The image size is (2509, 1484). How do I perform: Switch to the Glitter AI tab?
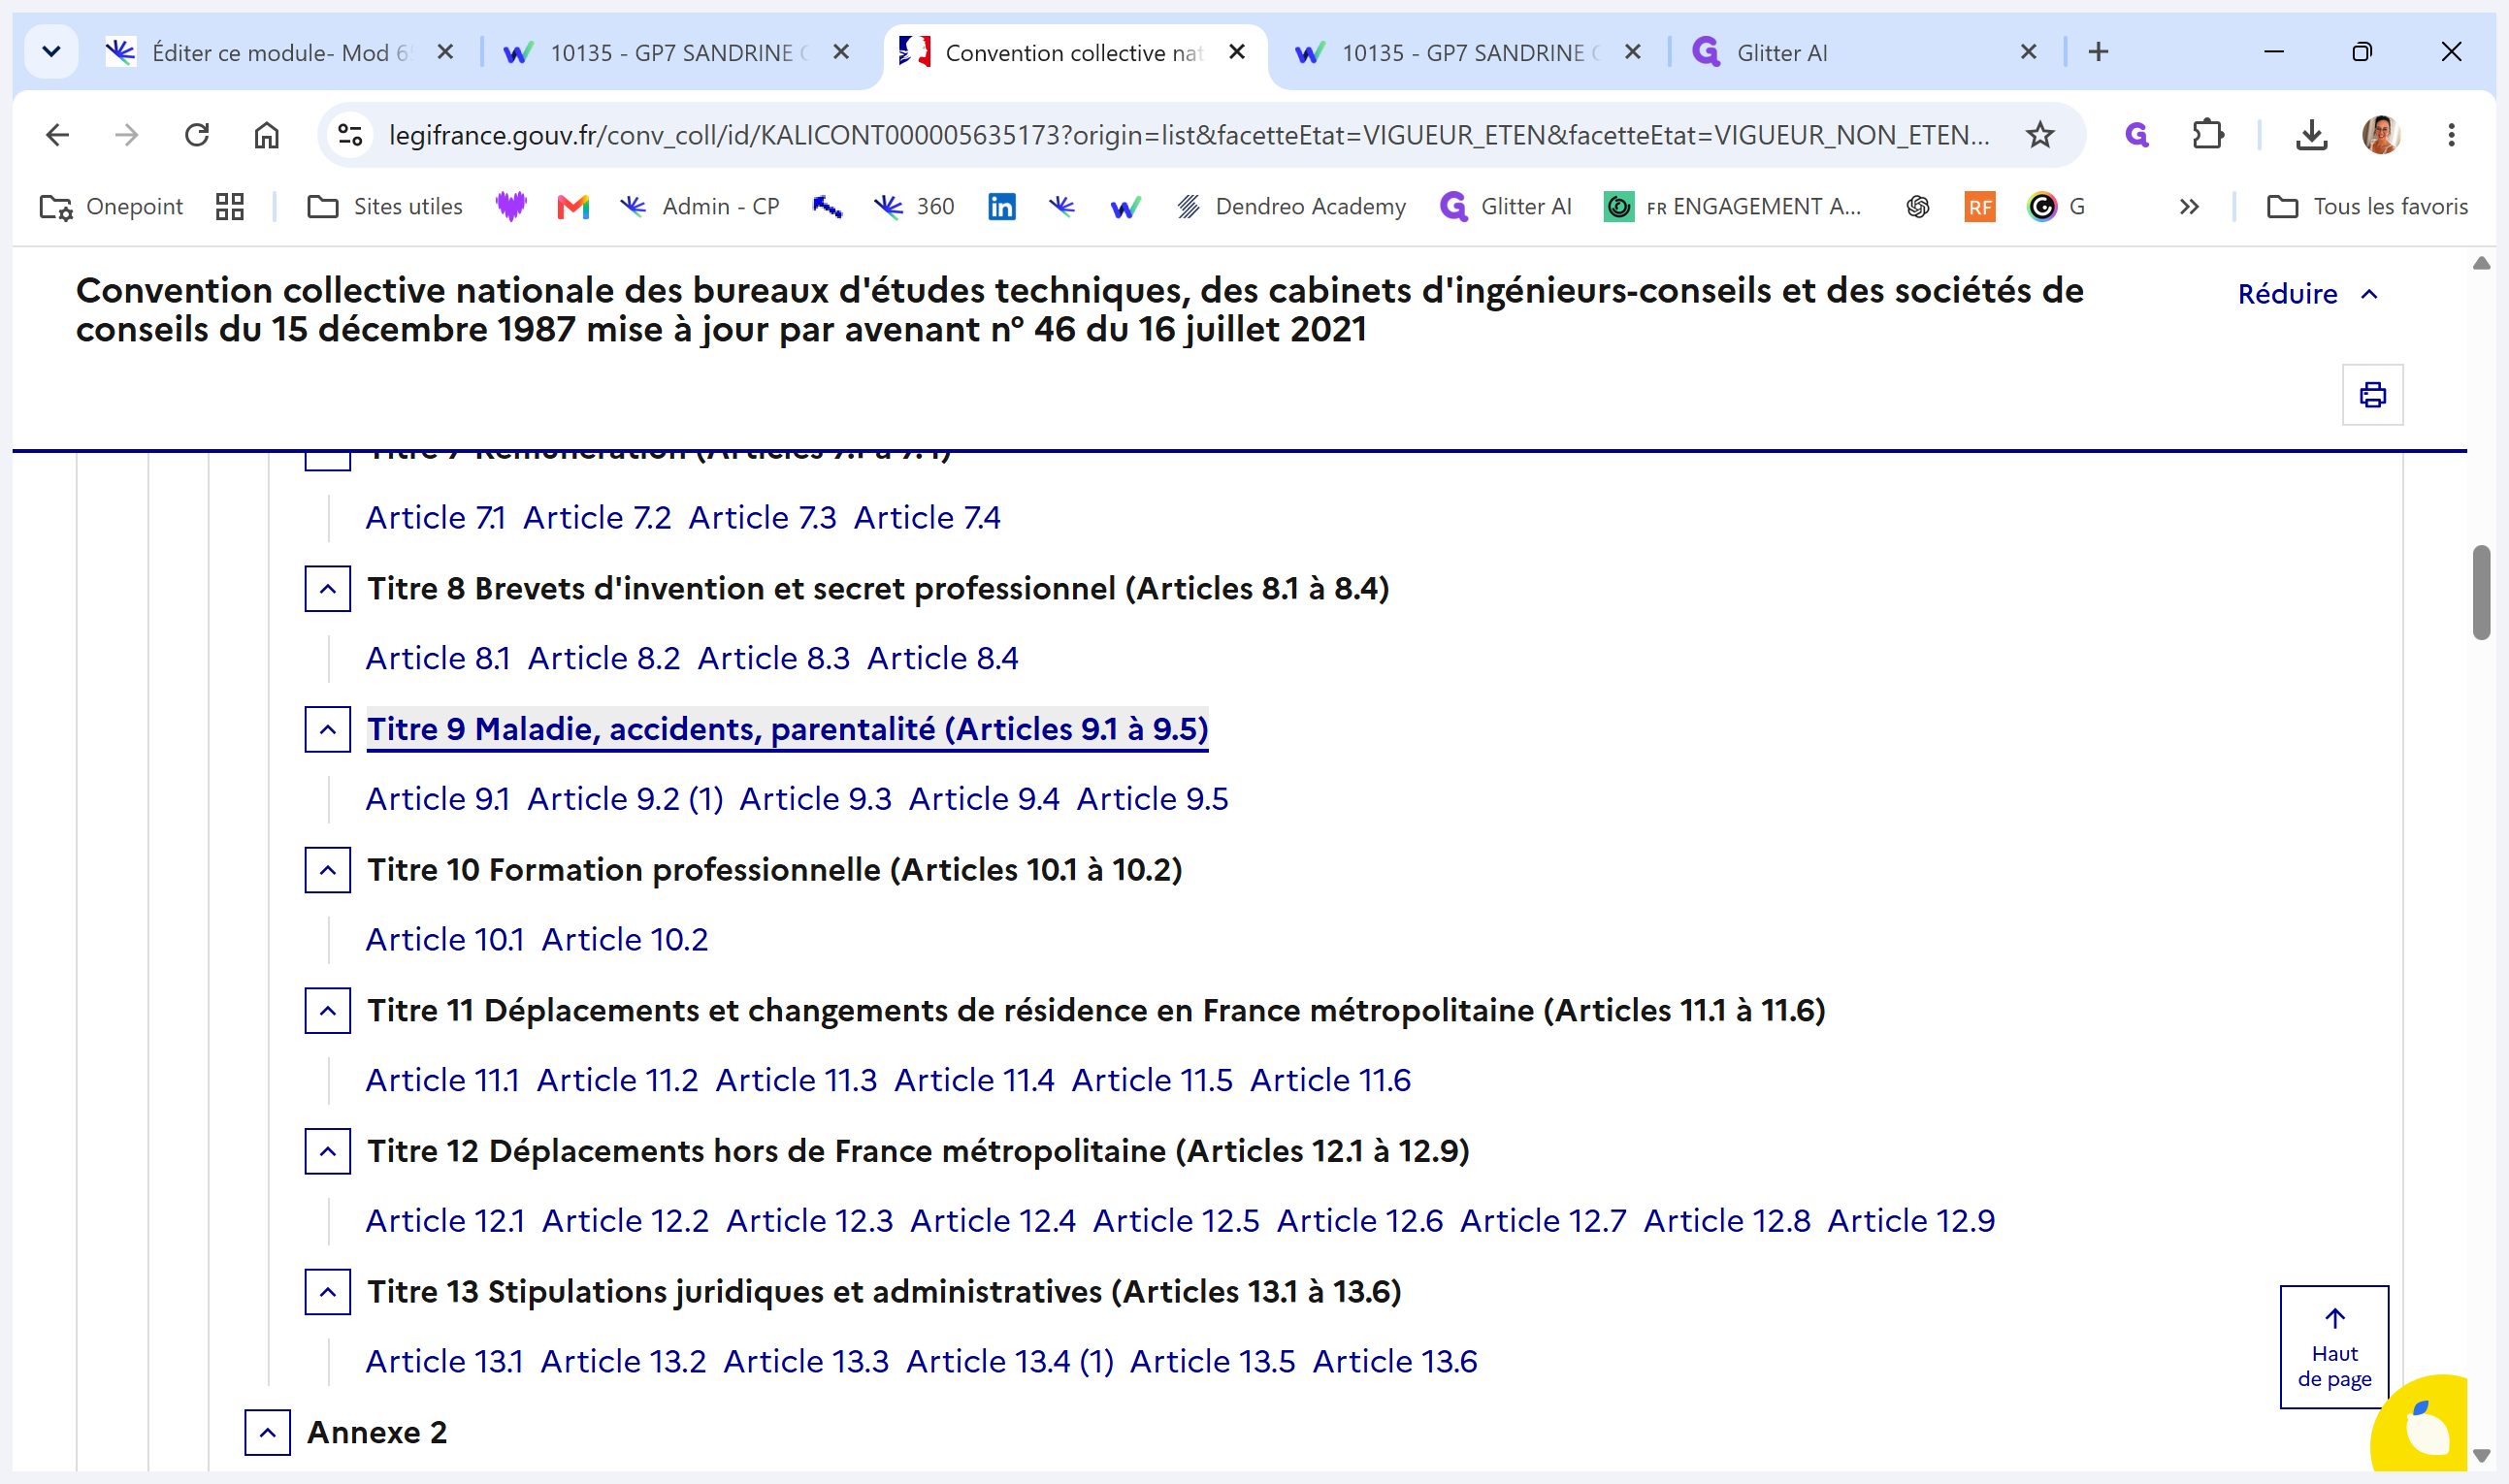pyautogui.click(x=1781, y=53)
